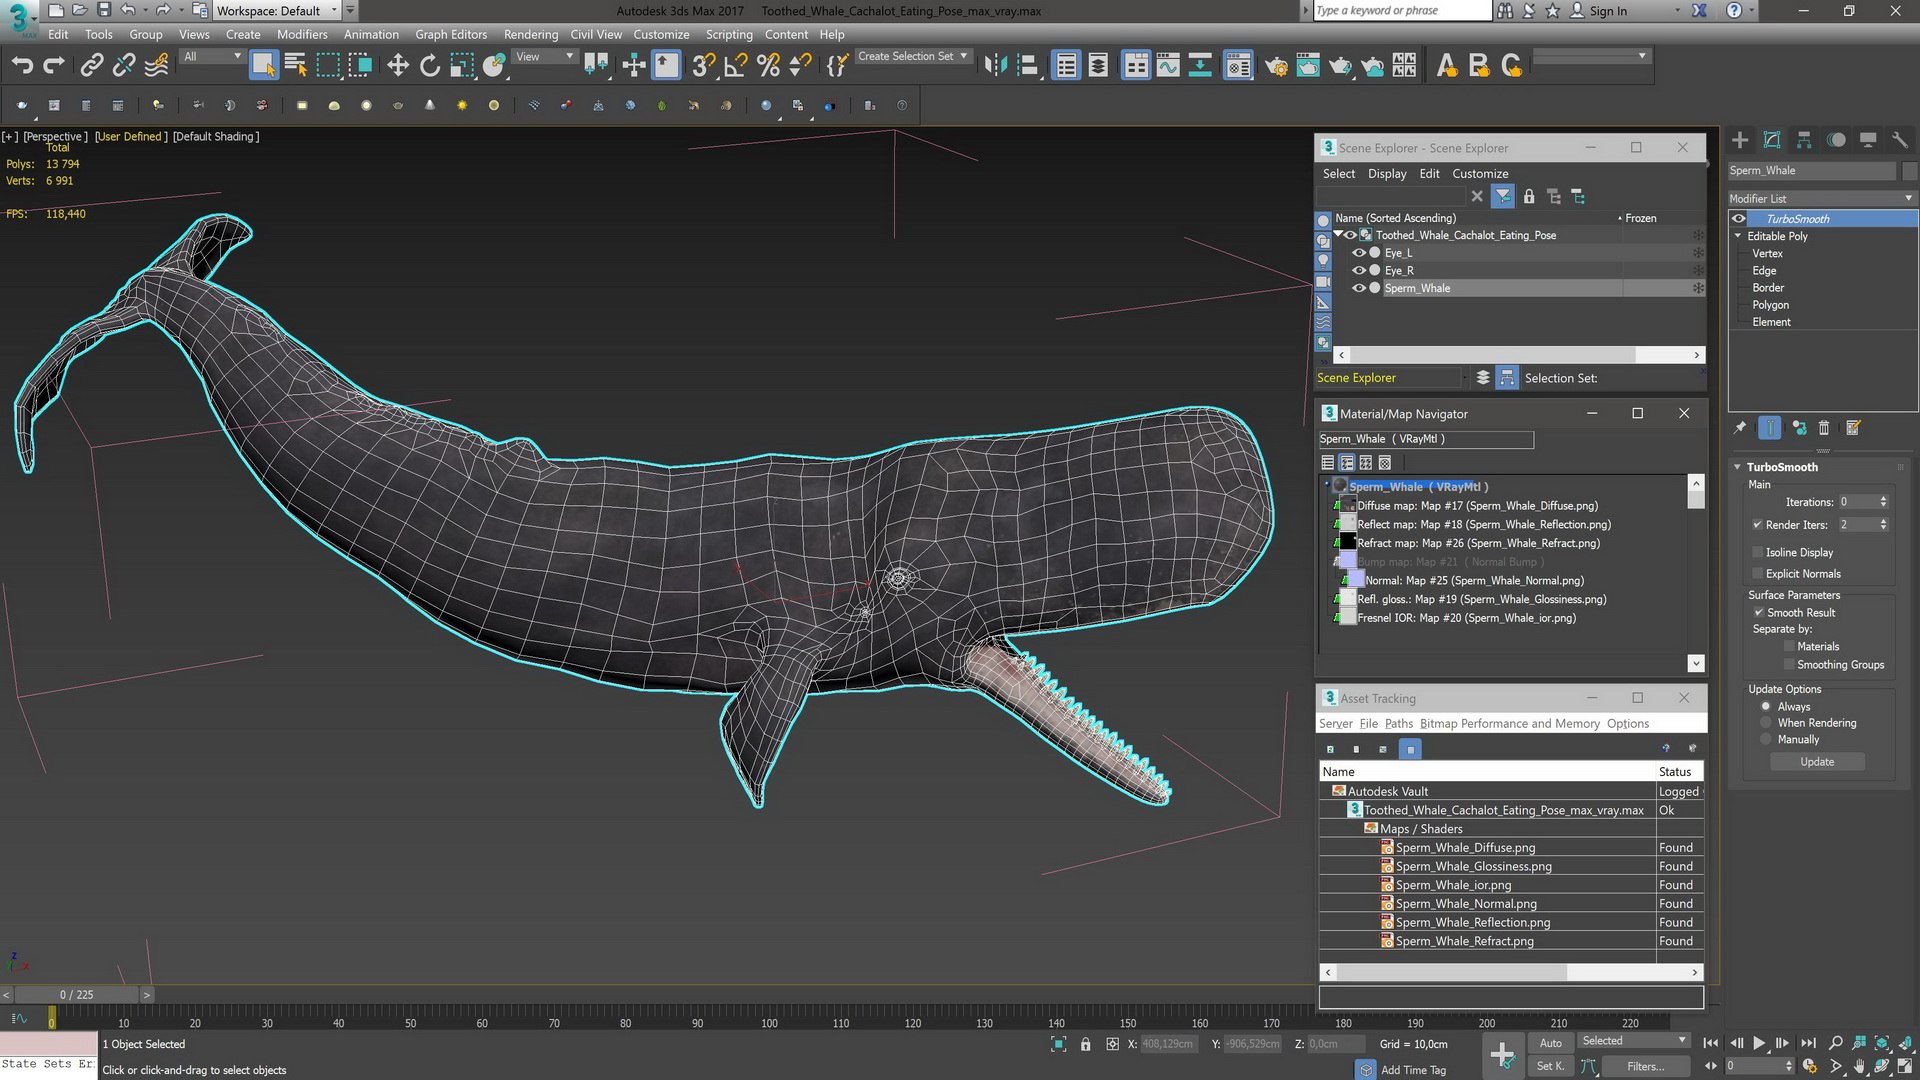The width and height of the screenshot is (1920, 1080).
Task: Open the Rendering menu
Action: tap(531, 34)
